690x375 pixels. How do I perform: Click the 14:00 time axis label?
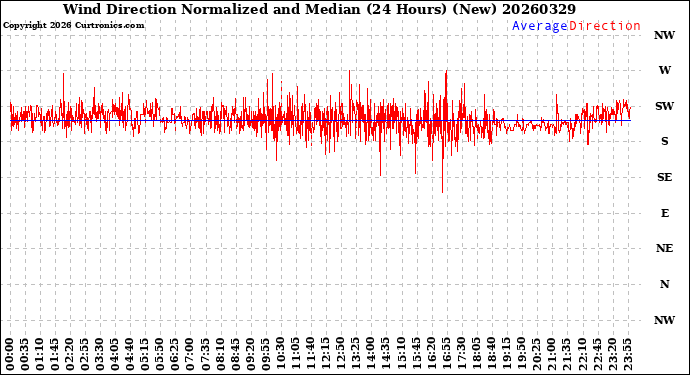coord(370,355)
